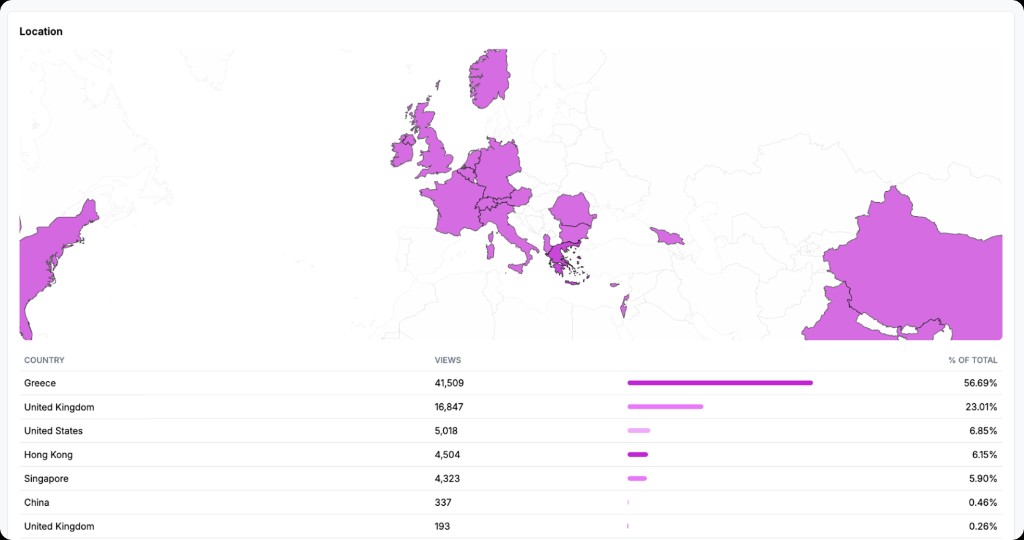Select the United Kingdom on the map
This screenshot has height=540, width=1024.
click(438, 150)
